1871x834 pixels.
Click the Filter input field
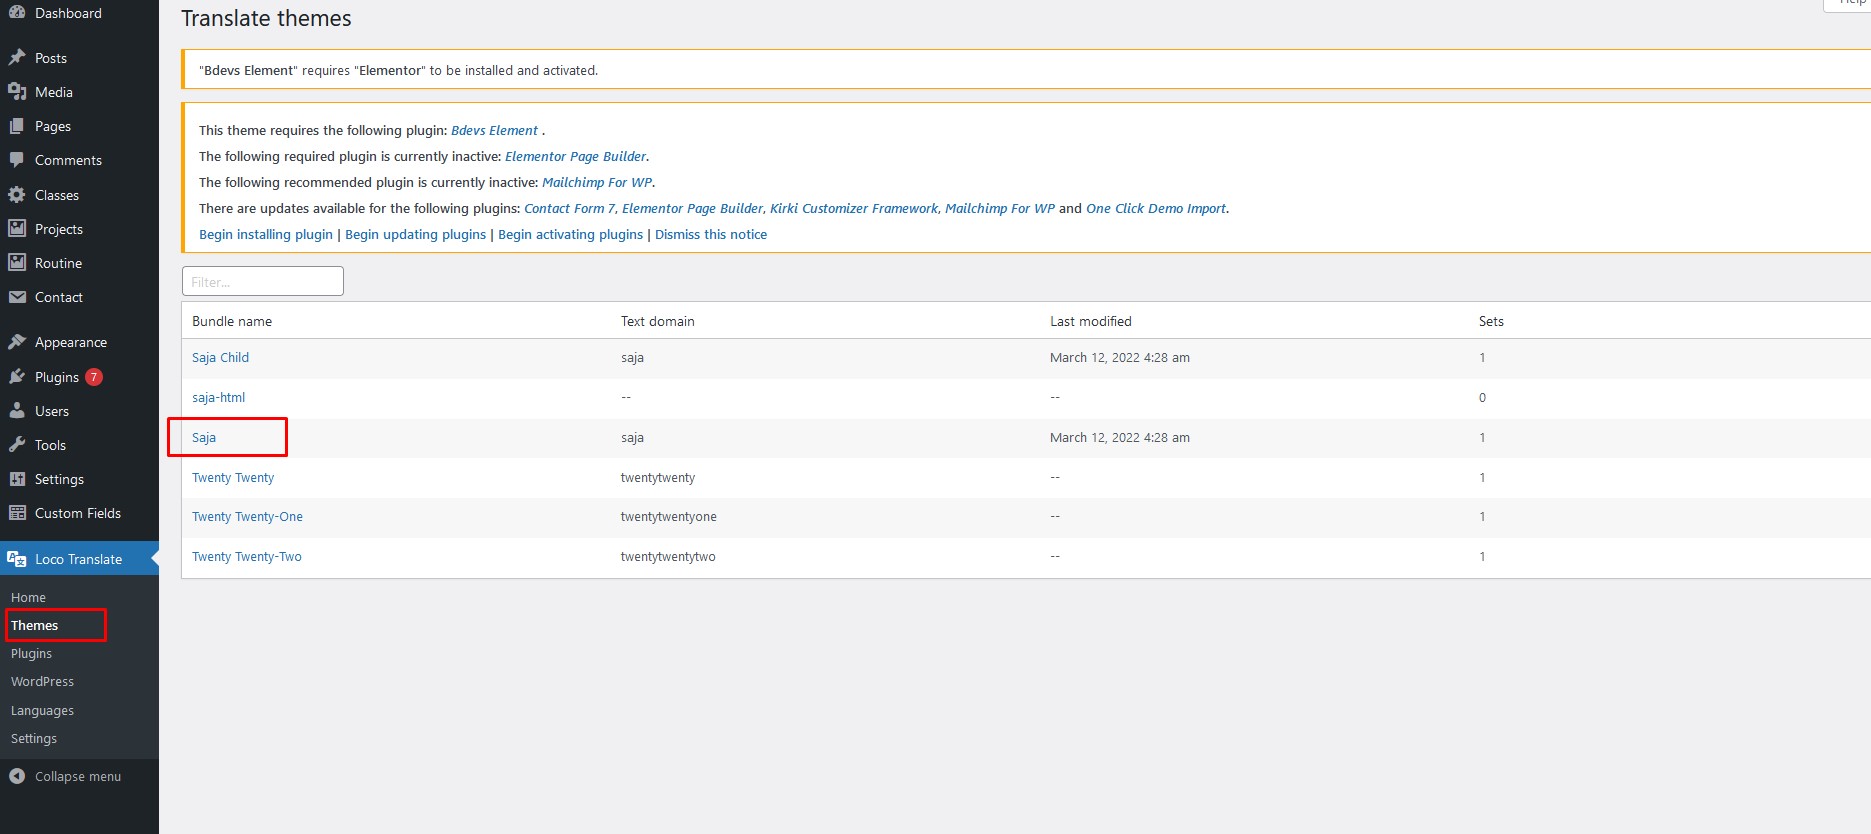coord(263,281)
